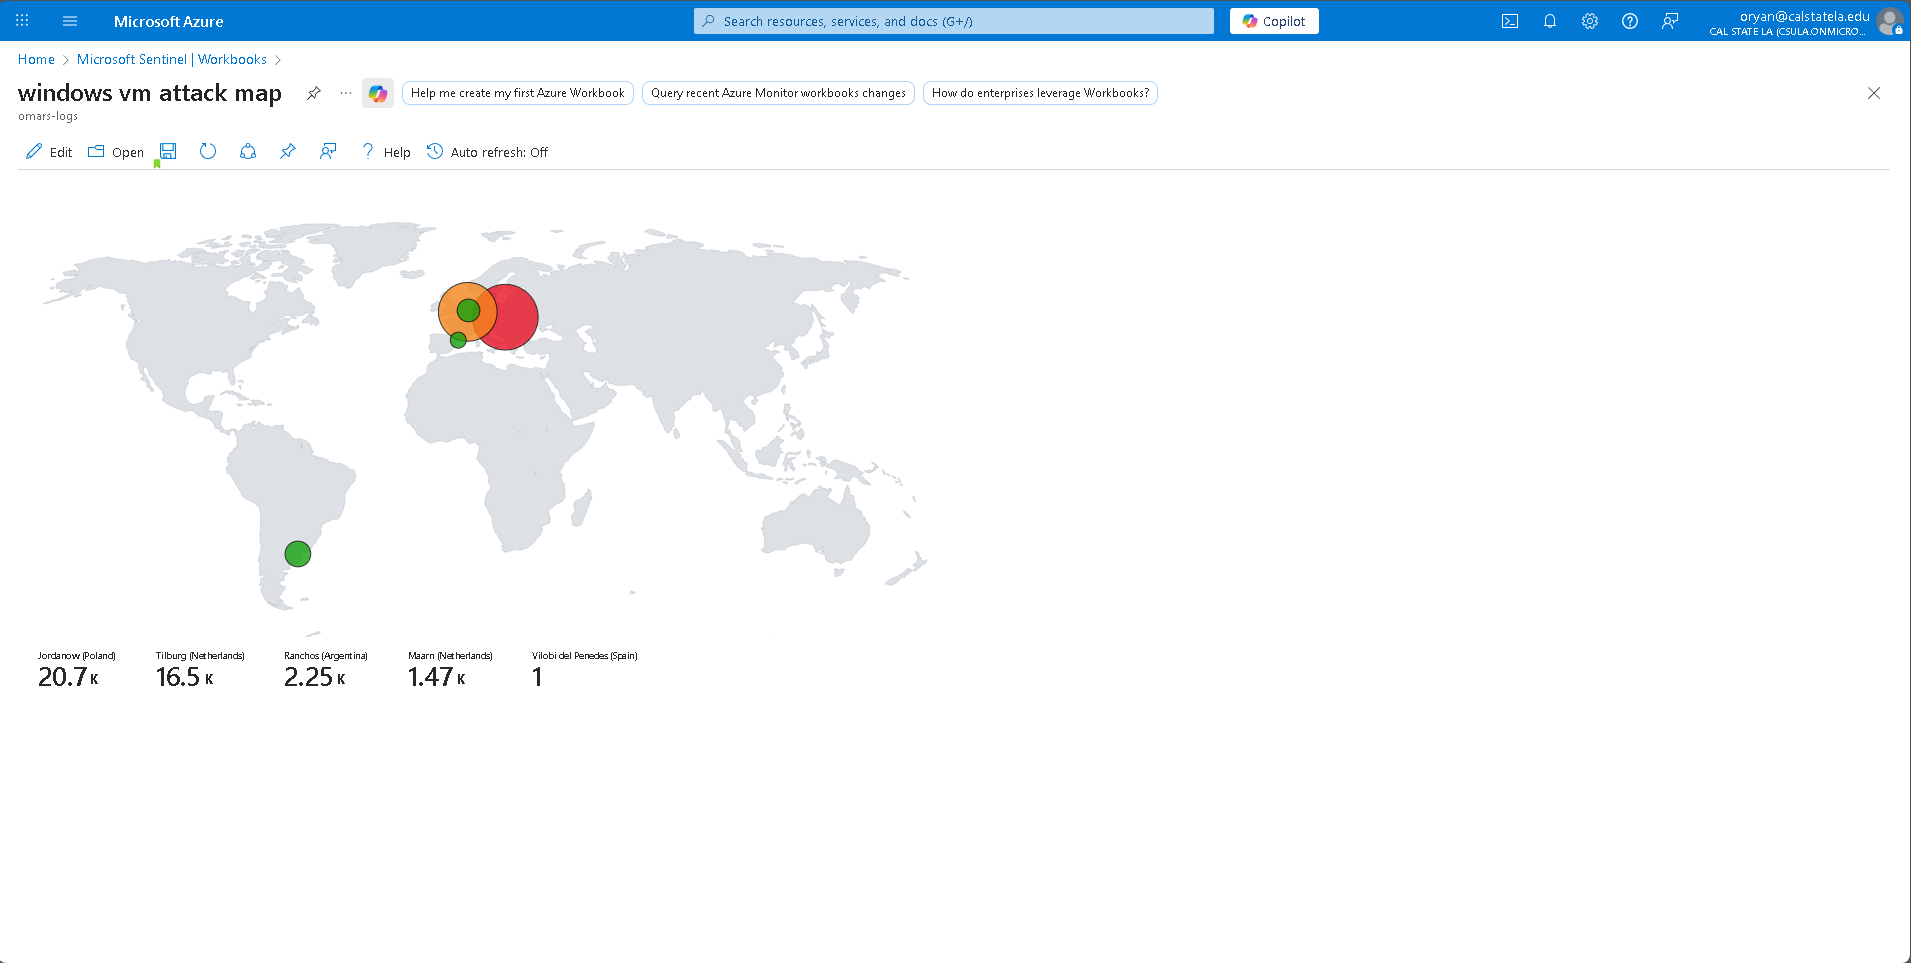Click the 'windows vm attack map' title
The height and width of the screenshot is (963, 1911).
(150, 93)
